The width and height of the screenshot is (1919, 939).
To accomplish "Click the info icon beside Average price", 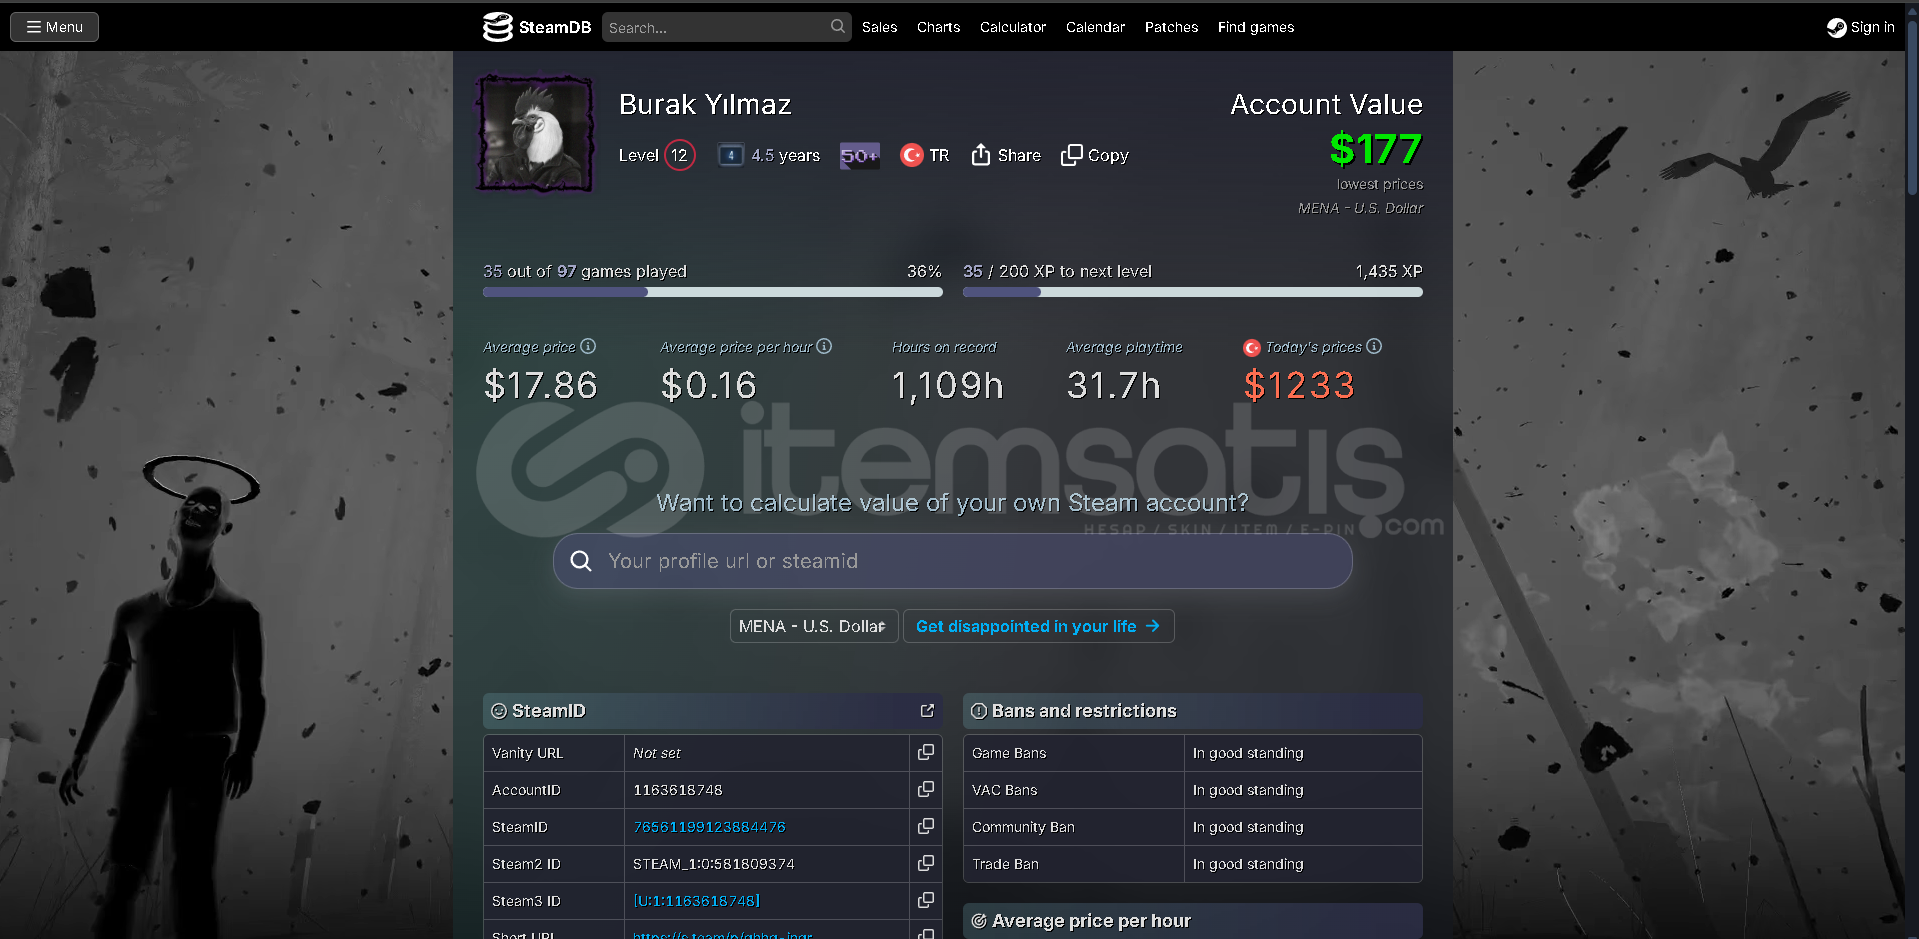I will click(588, 346).
